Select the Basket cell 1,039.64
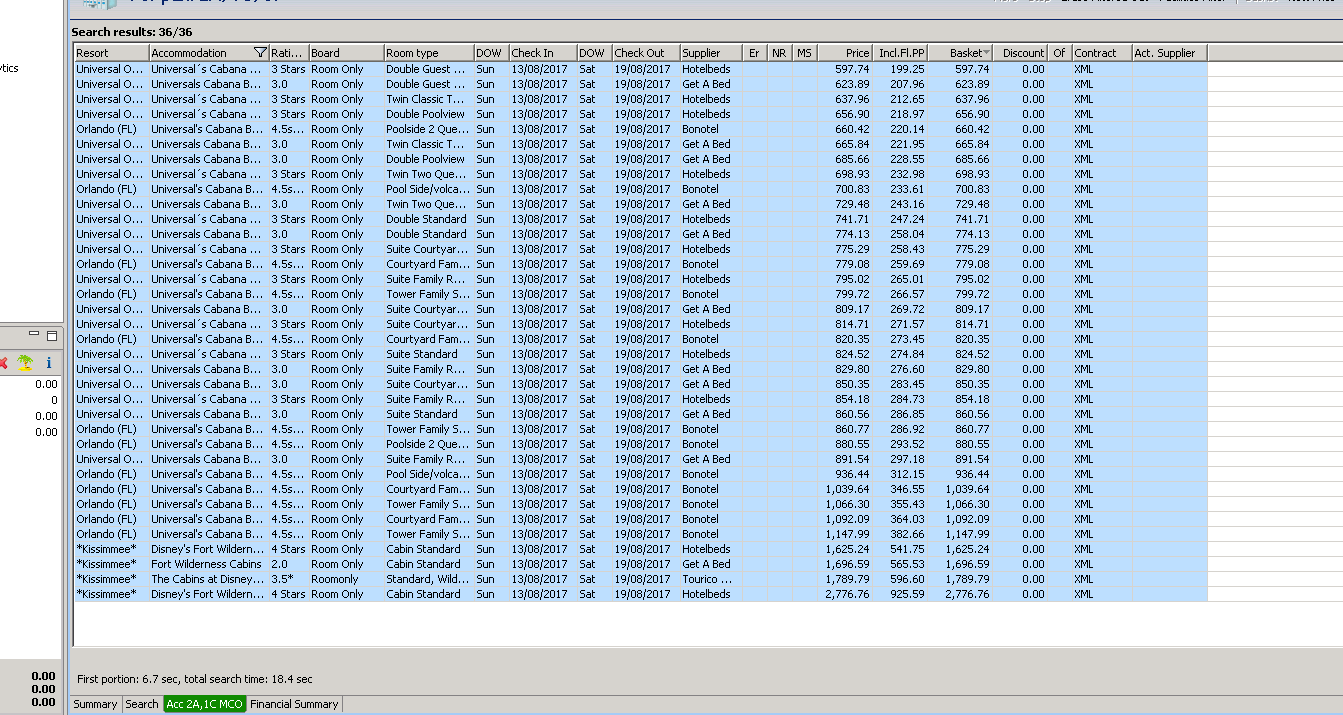Viewport: 1343px width, 715px height. tap(960, 489)
